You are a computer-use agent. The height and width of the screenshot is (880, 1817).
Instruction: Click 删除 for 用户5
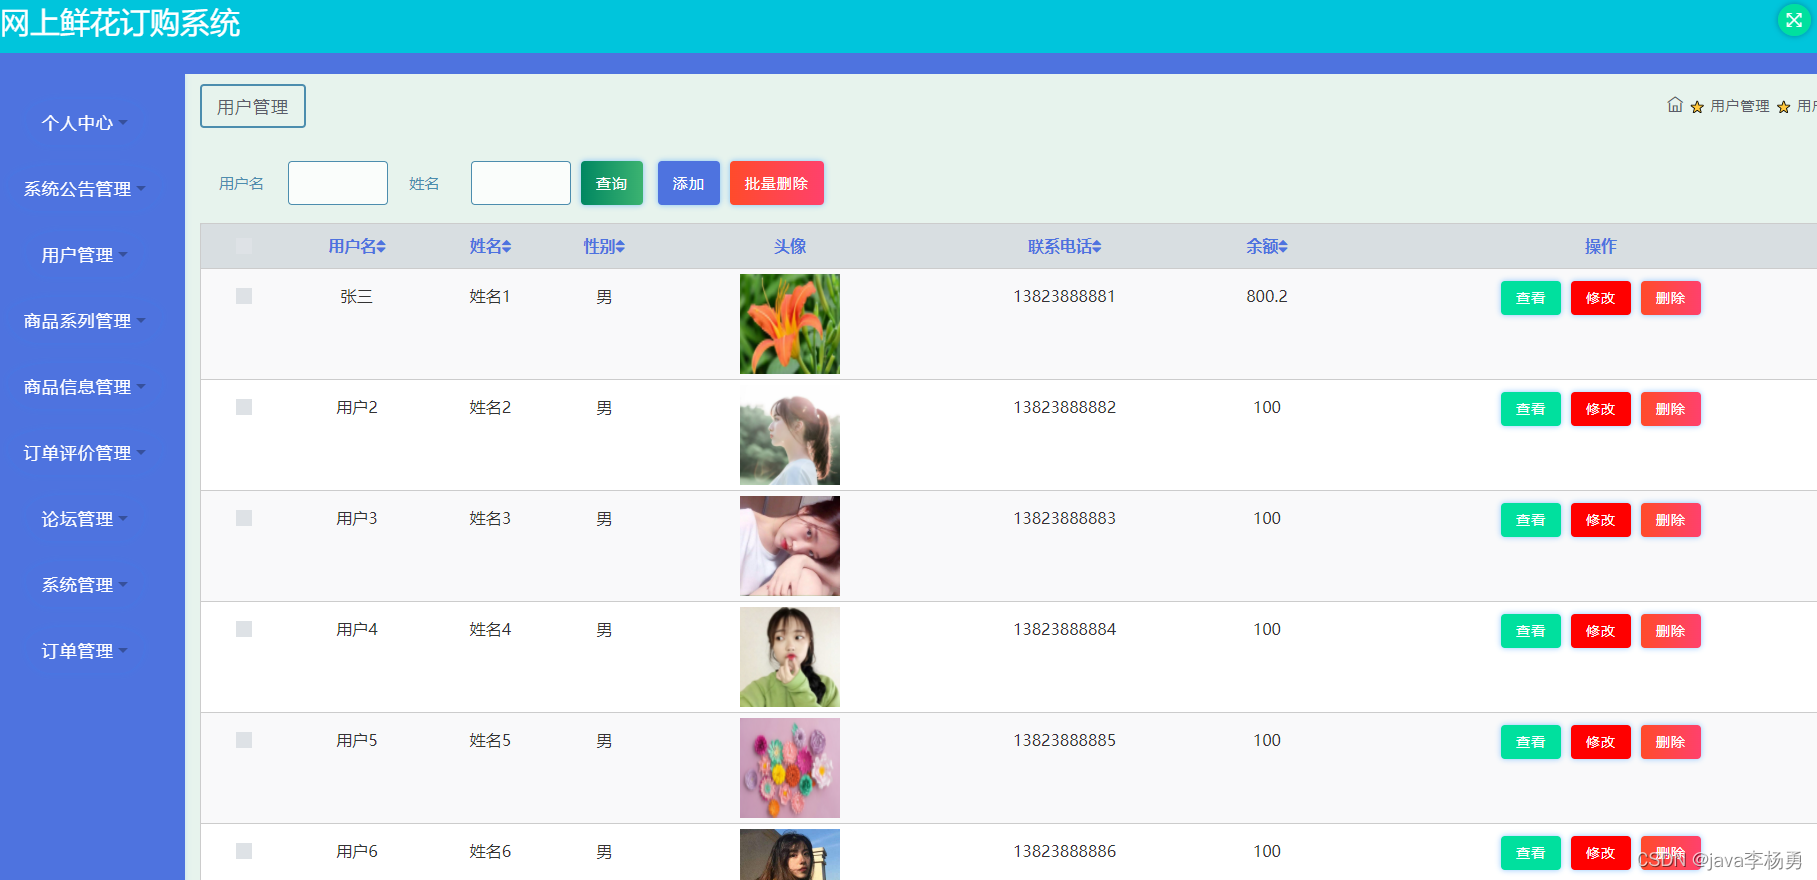(1671, 742)
